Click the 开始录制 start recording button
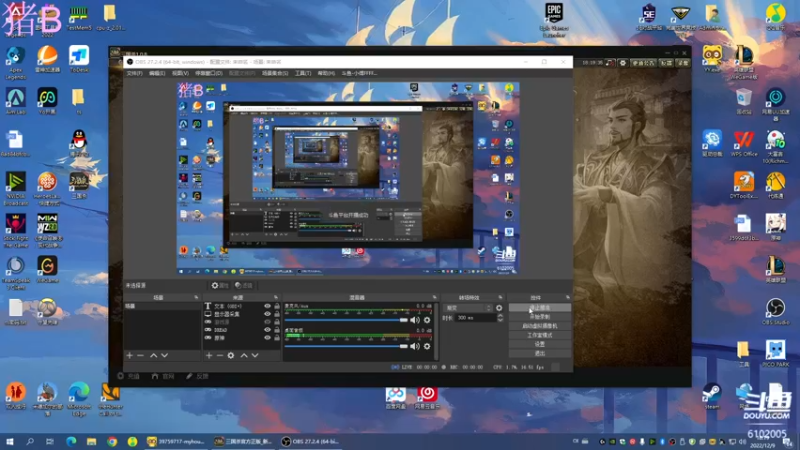Viewport: 800px width, 450px height. (x=540, y=317)
